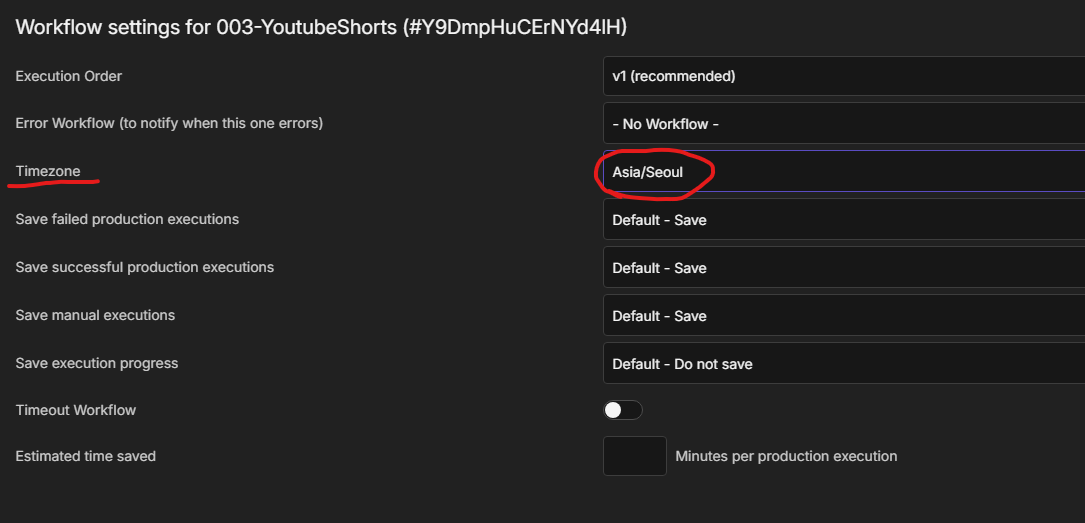This screenshot has height=523, width=1085.
Task: Open the Asia/Seoul timezone dropdown
Action: [x=843, y=172]
